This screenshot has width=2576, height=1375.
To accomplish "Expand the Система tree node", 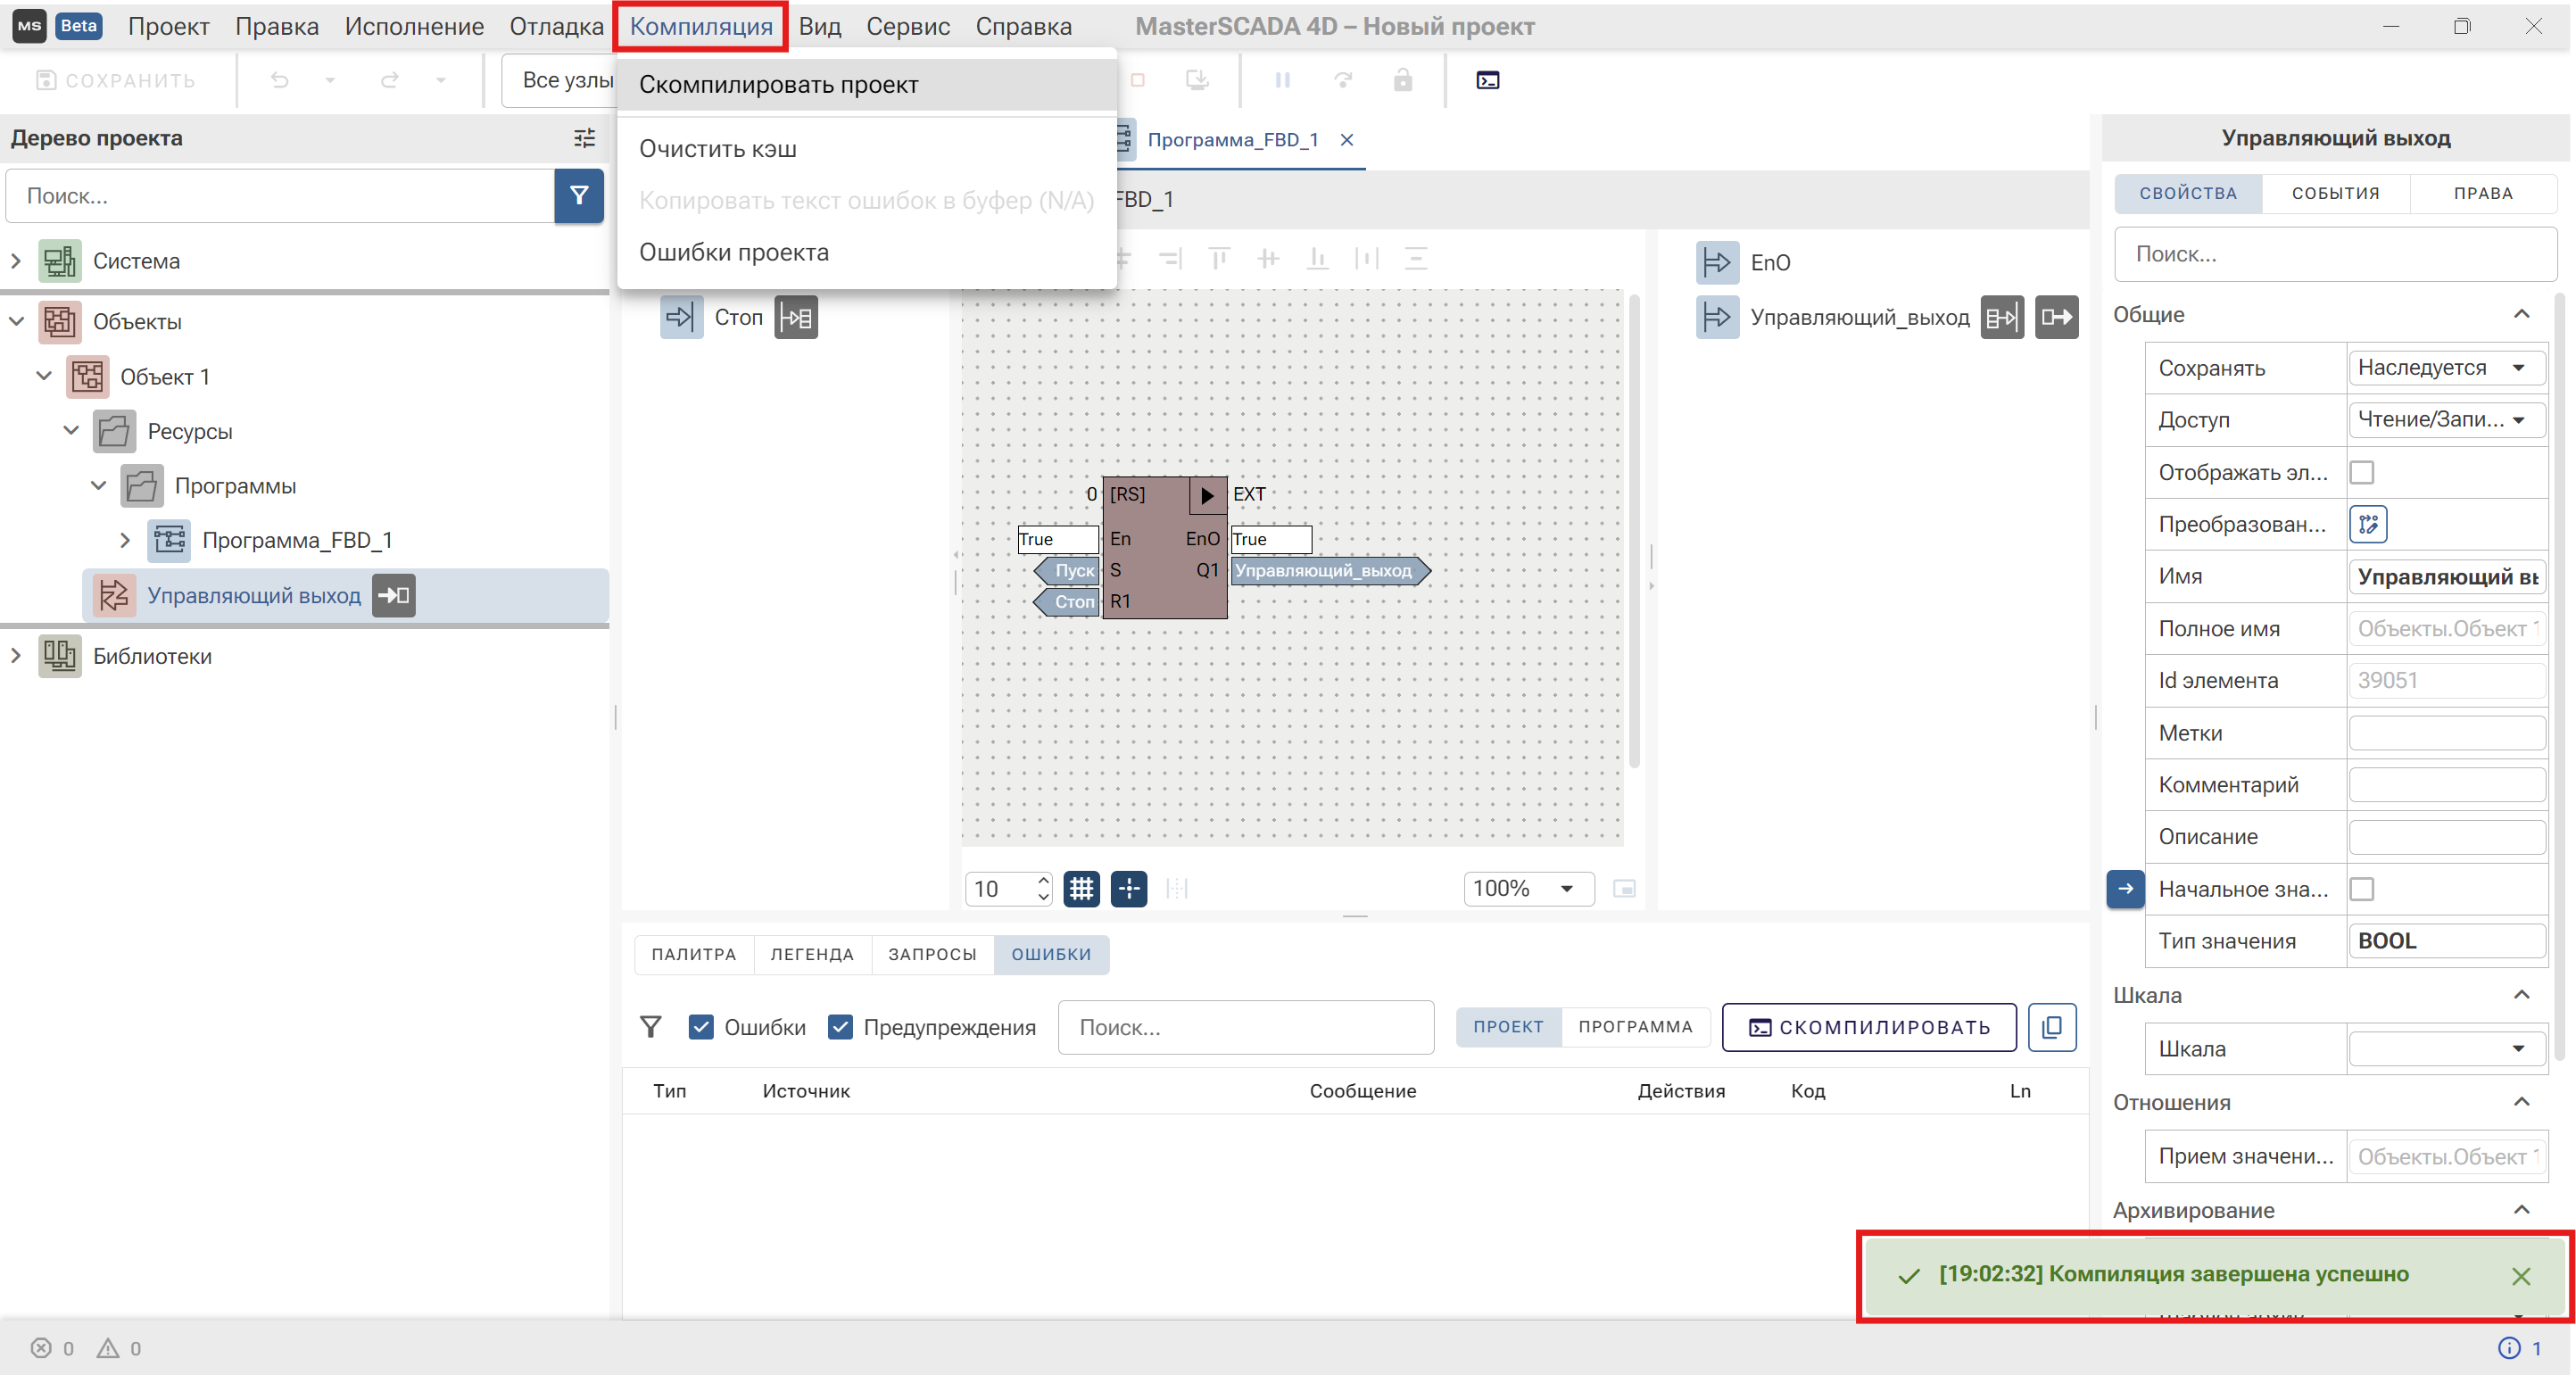I will (x=16, y=261).
